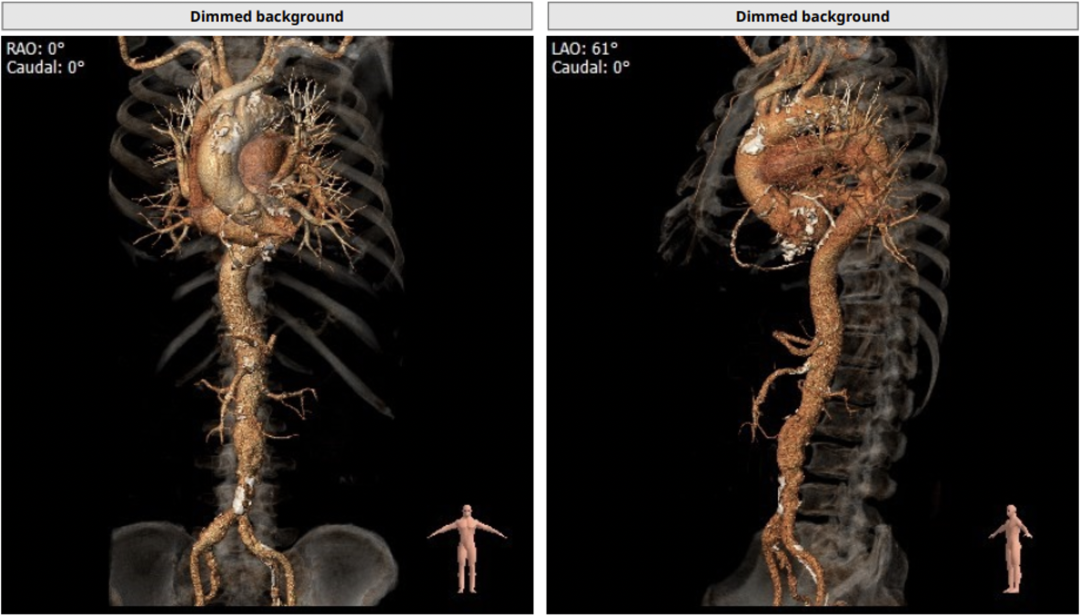
Task: Click the Caudal: 0° label in left view
Action: pos(46,67)
